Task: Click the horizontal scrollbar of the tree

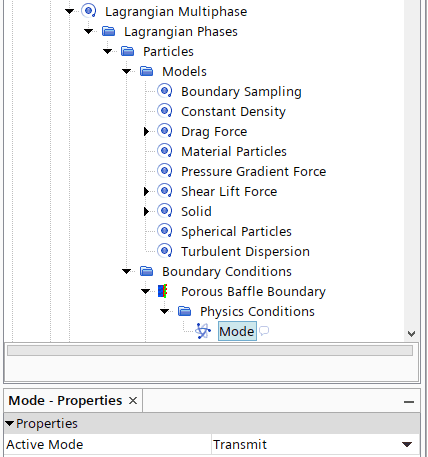Action: [210, 350]
